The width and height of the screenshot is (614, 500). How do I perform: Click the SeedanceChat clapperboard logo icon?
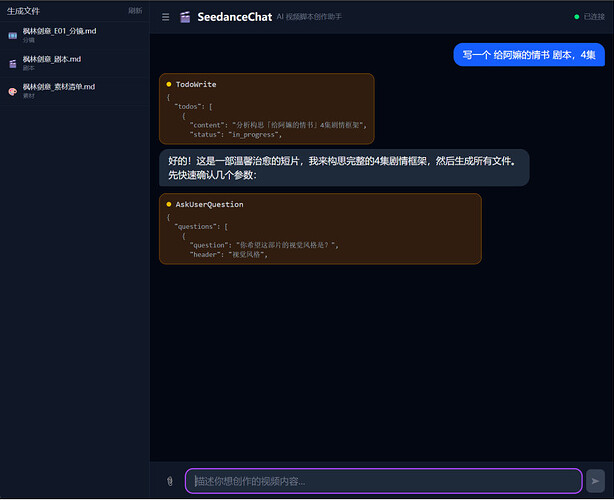185,17
